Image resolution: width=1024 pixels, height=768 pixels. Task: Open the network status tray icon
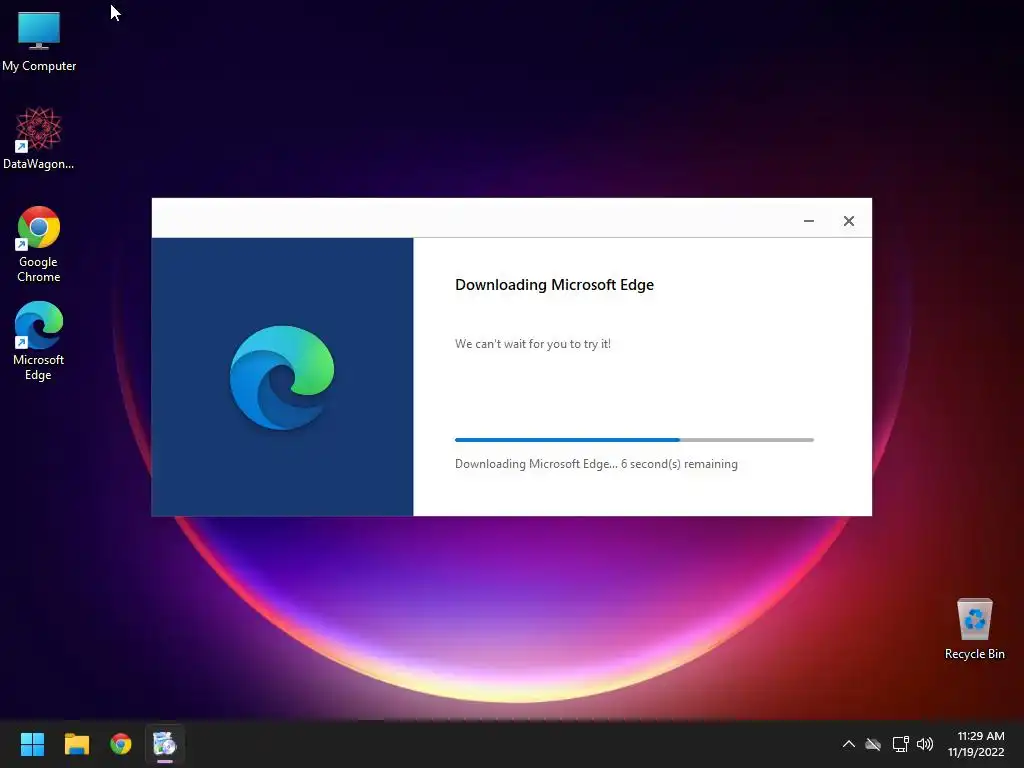(901, 744)
